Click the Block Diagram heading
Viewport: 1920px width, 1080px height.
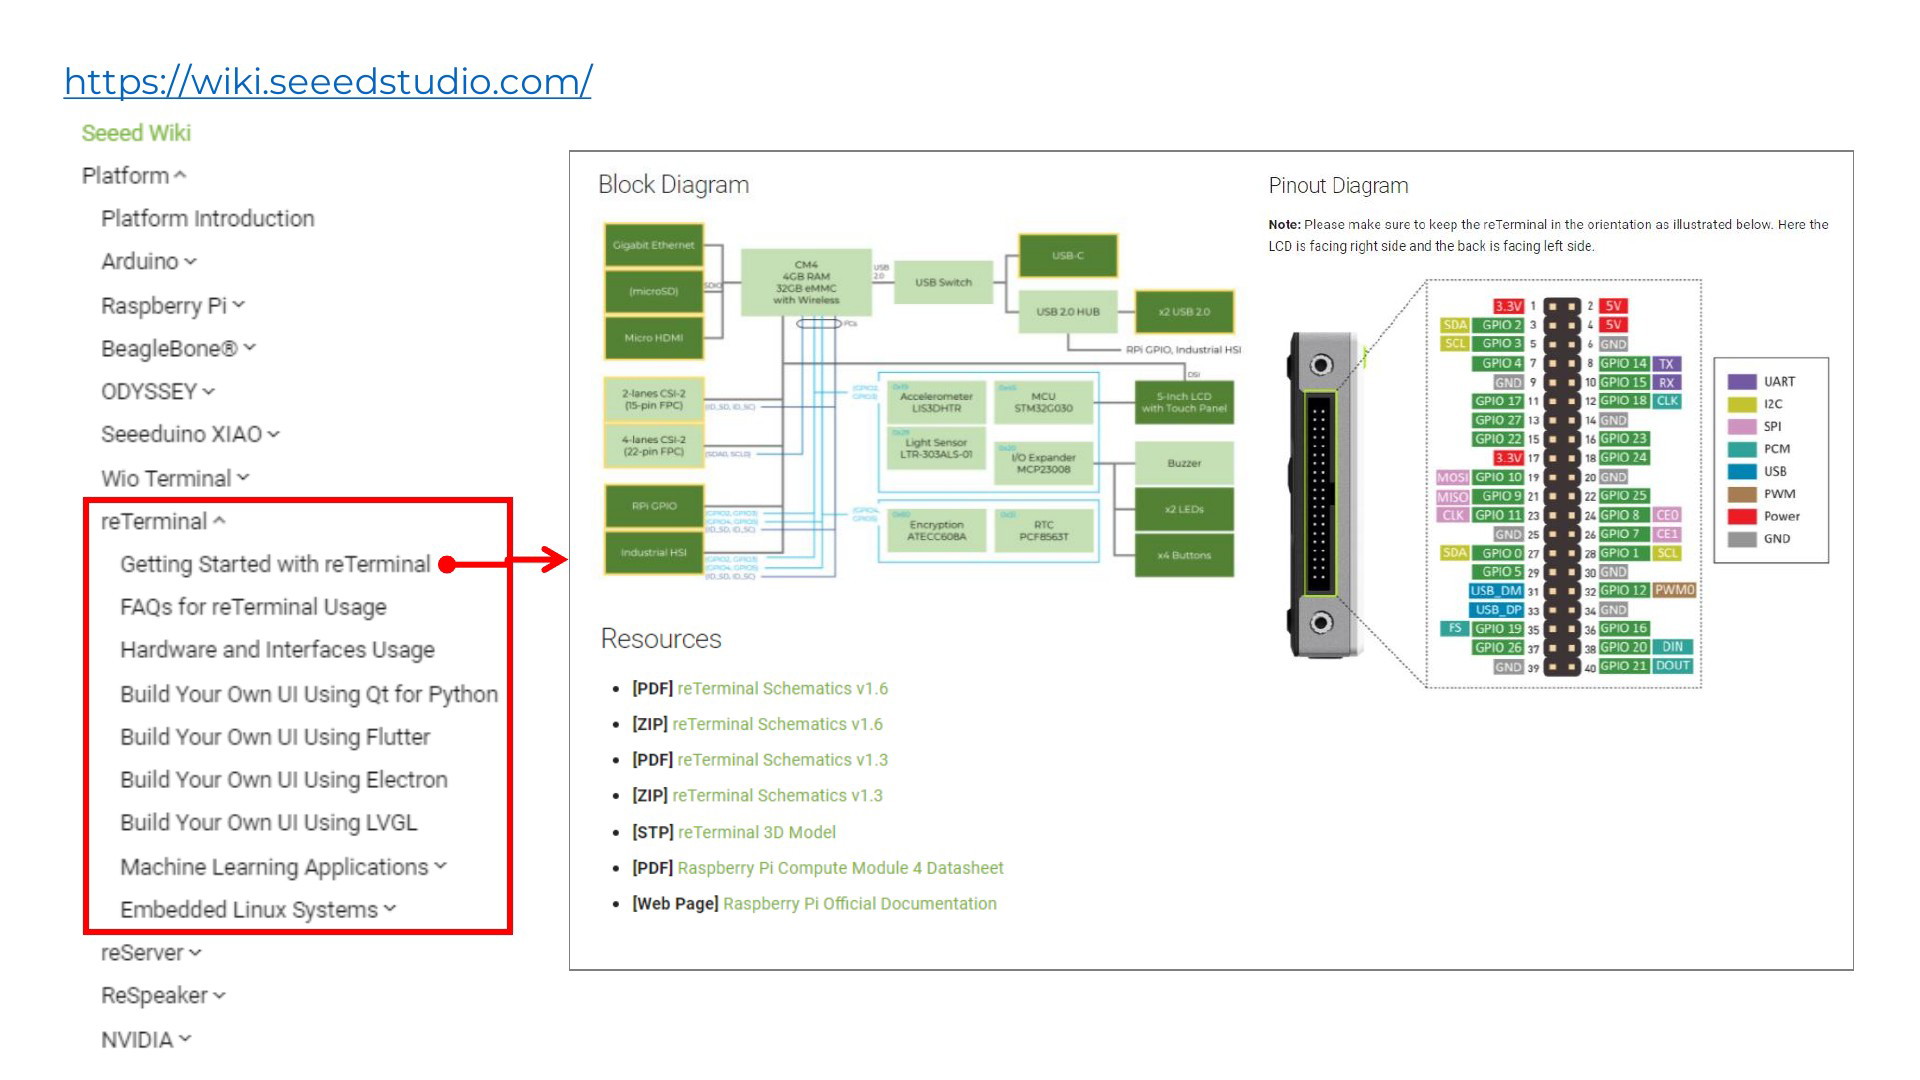(673, 185)
